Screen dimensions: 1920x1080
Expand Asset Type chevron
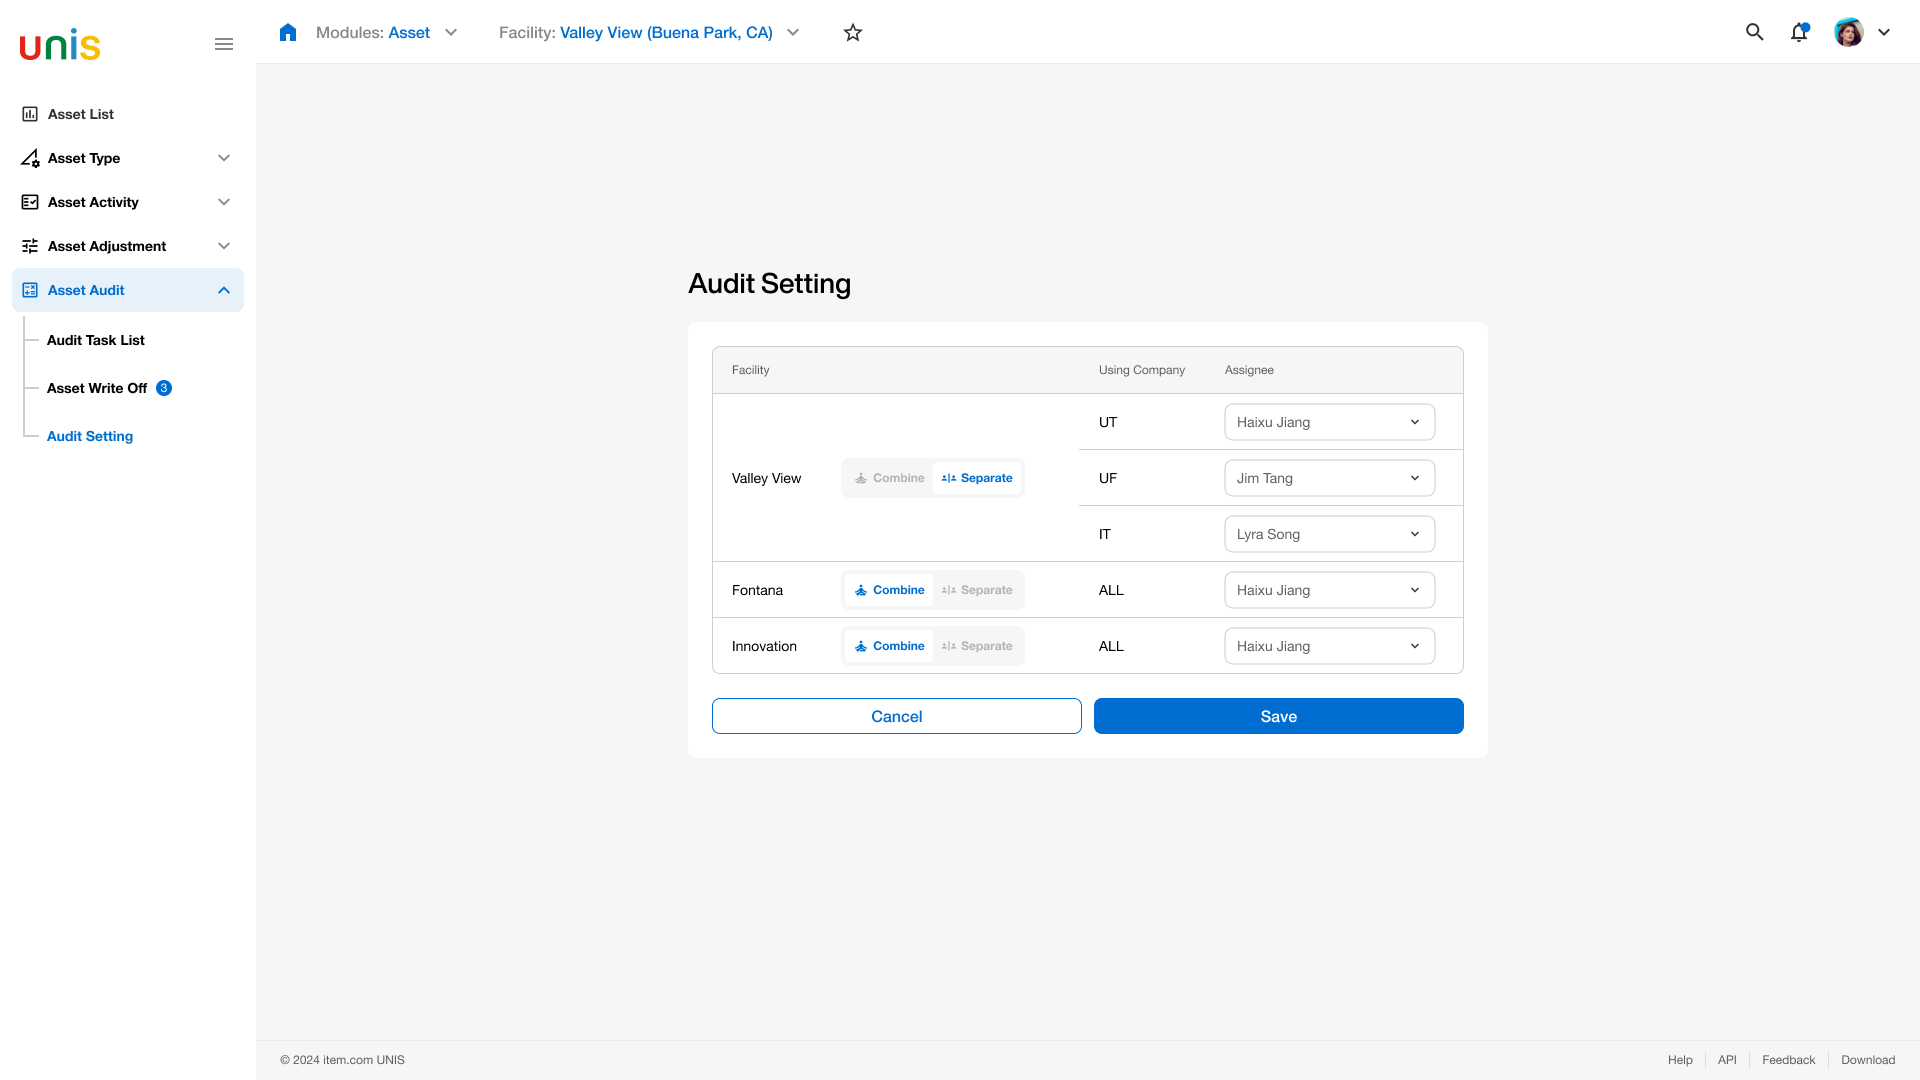[x=224, y=158]
